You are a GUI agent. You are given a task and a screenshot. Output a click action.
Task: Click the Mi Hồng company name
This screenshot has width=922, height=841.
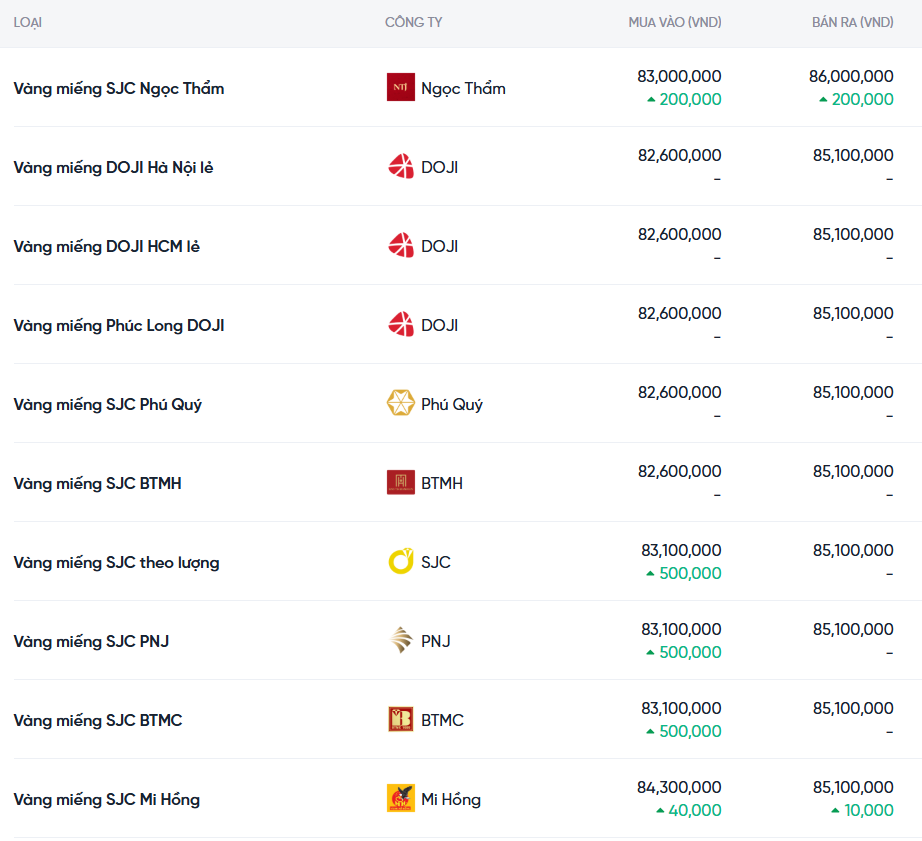coord(451,799)
